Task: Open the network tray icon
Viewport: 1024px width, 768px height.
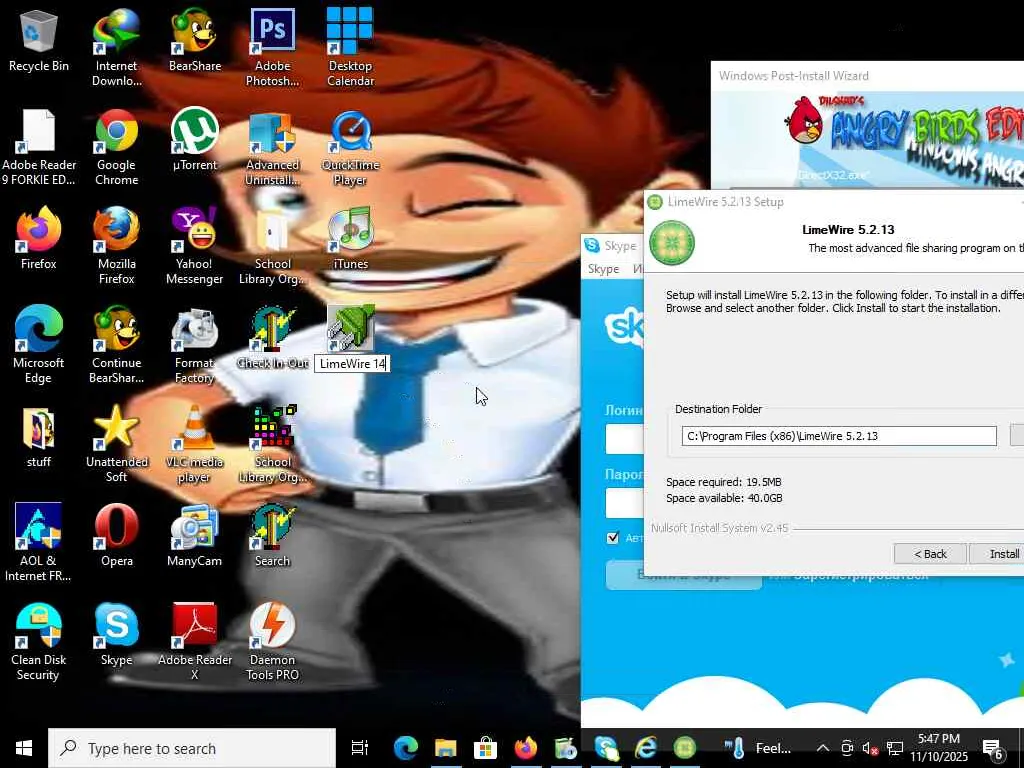Action: pyautogui.click(x=895, y=748)
